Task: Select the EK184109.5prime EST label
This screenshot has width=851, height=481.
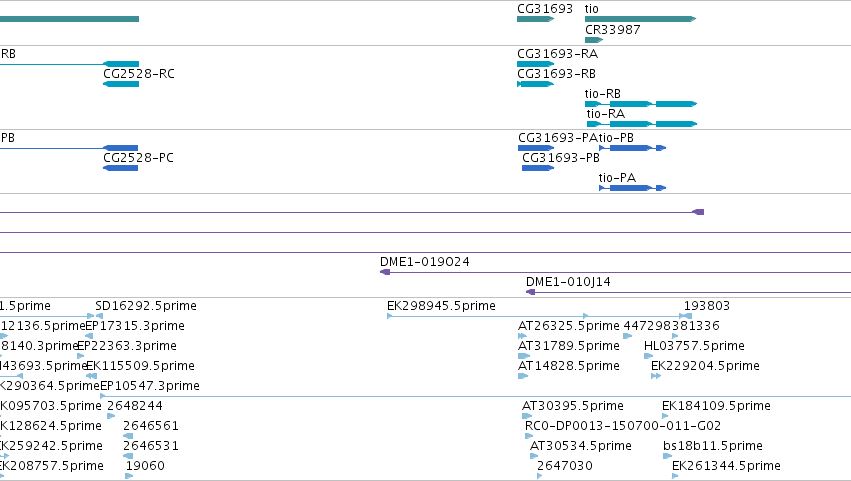Action: coord(716,406)
